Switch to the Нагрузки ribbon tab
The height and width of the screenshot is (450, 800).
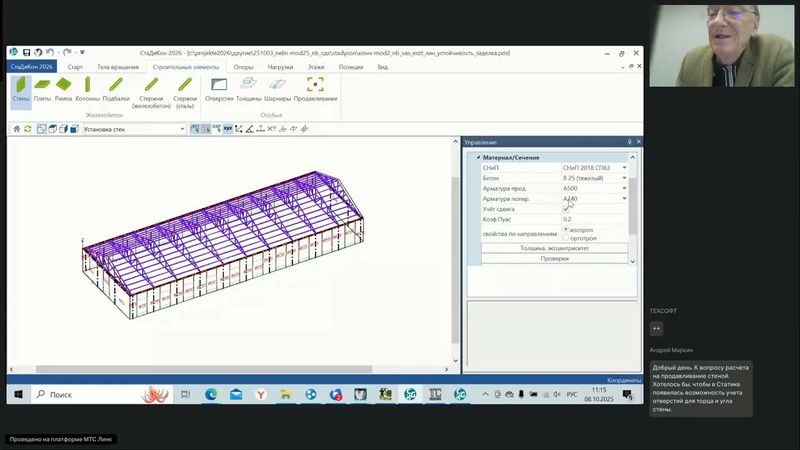(x=280, y=67)
